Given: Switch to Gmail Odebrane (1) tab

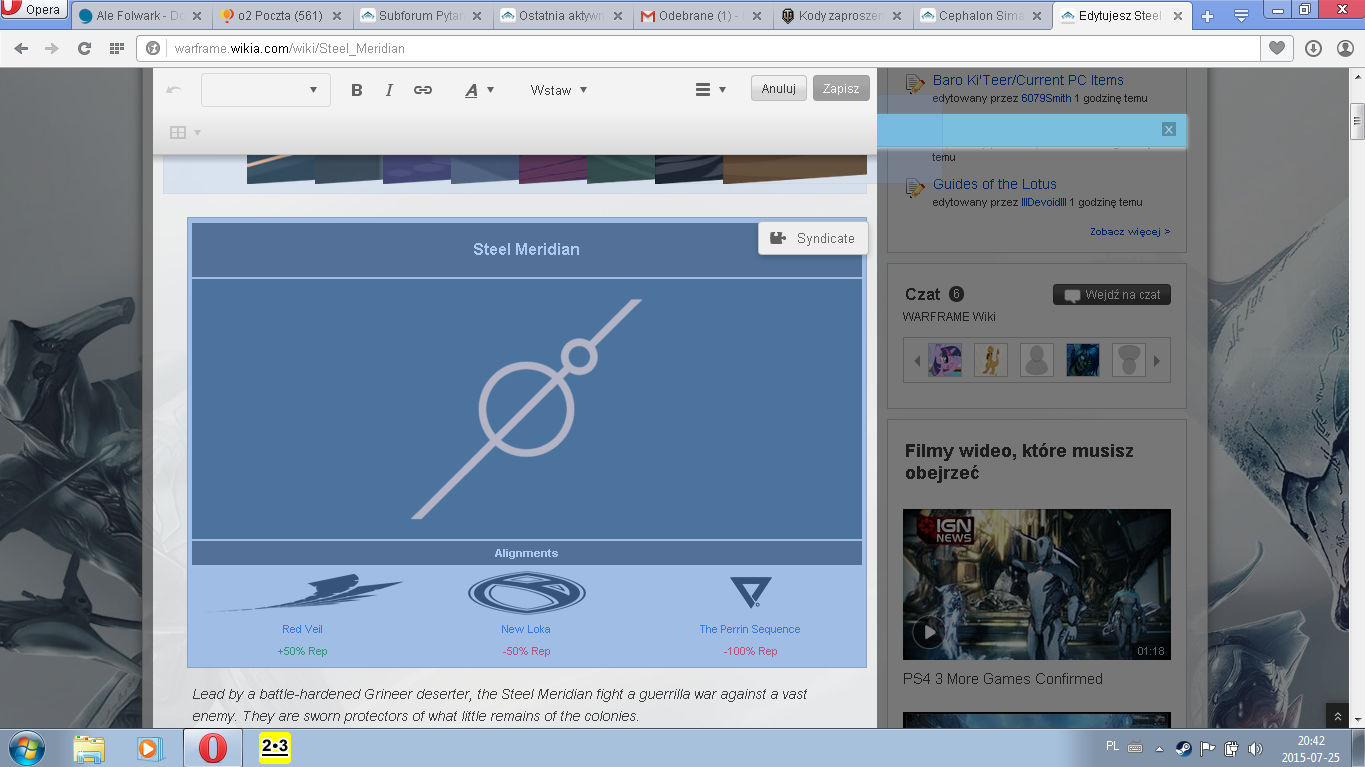Looking at the screenshot, I should pos(700,16).
